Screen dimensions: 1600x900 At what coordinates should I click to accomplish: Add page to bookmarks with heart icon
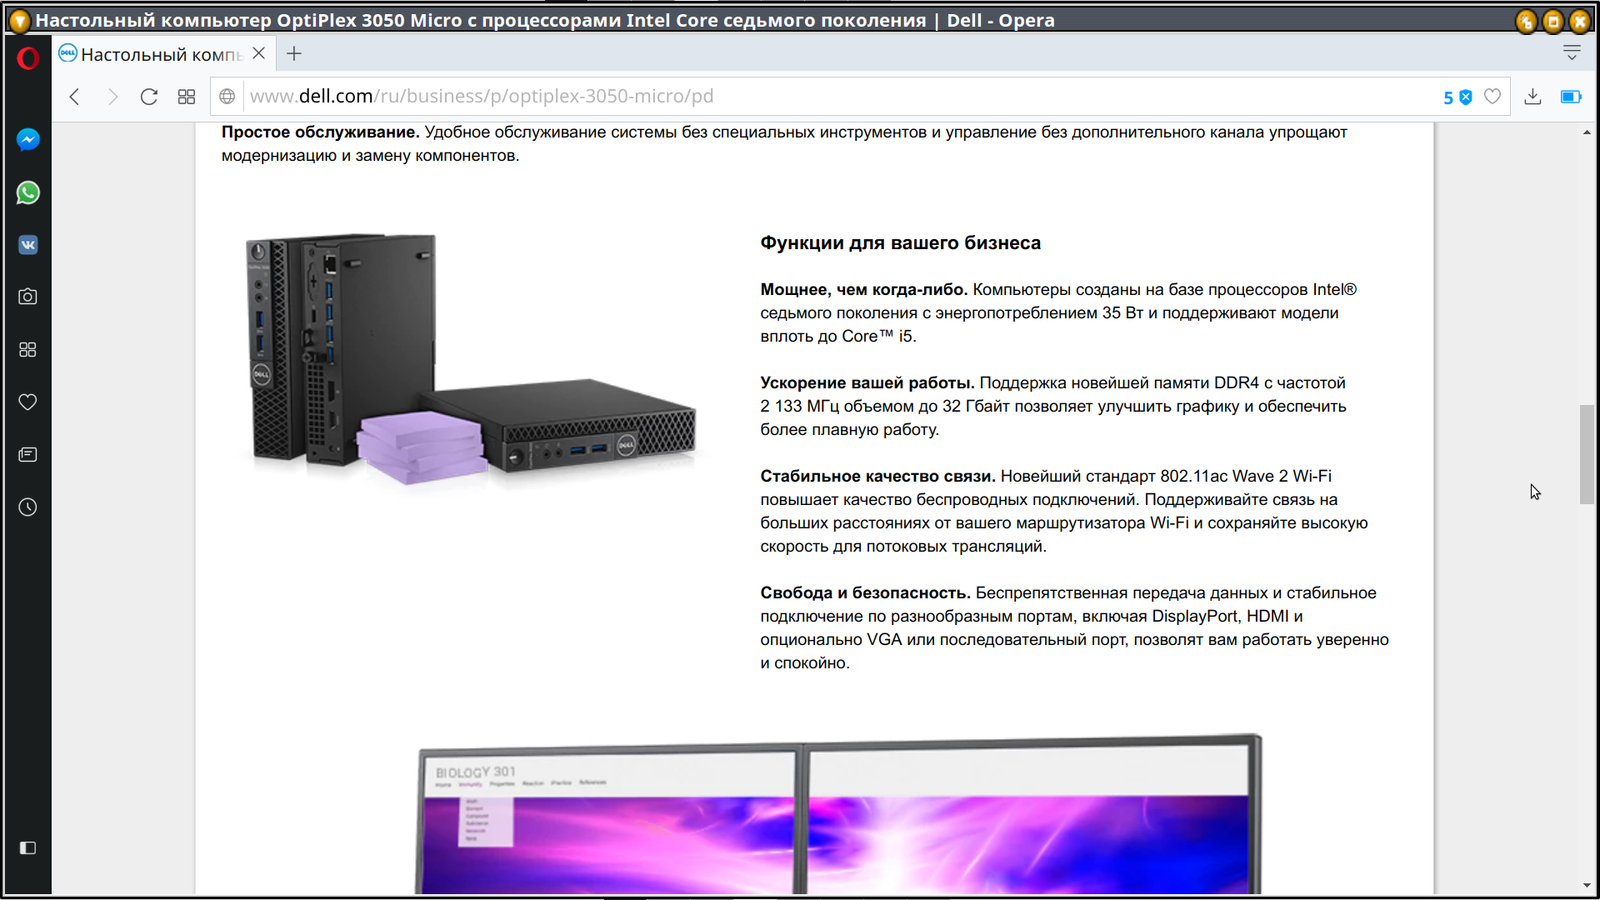[1492, 96]
